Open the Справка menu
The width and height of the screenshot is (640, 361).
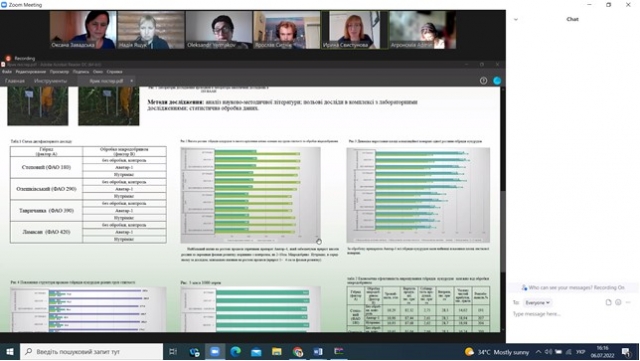click(114, 72)
